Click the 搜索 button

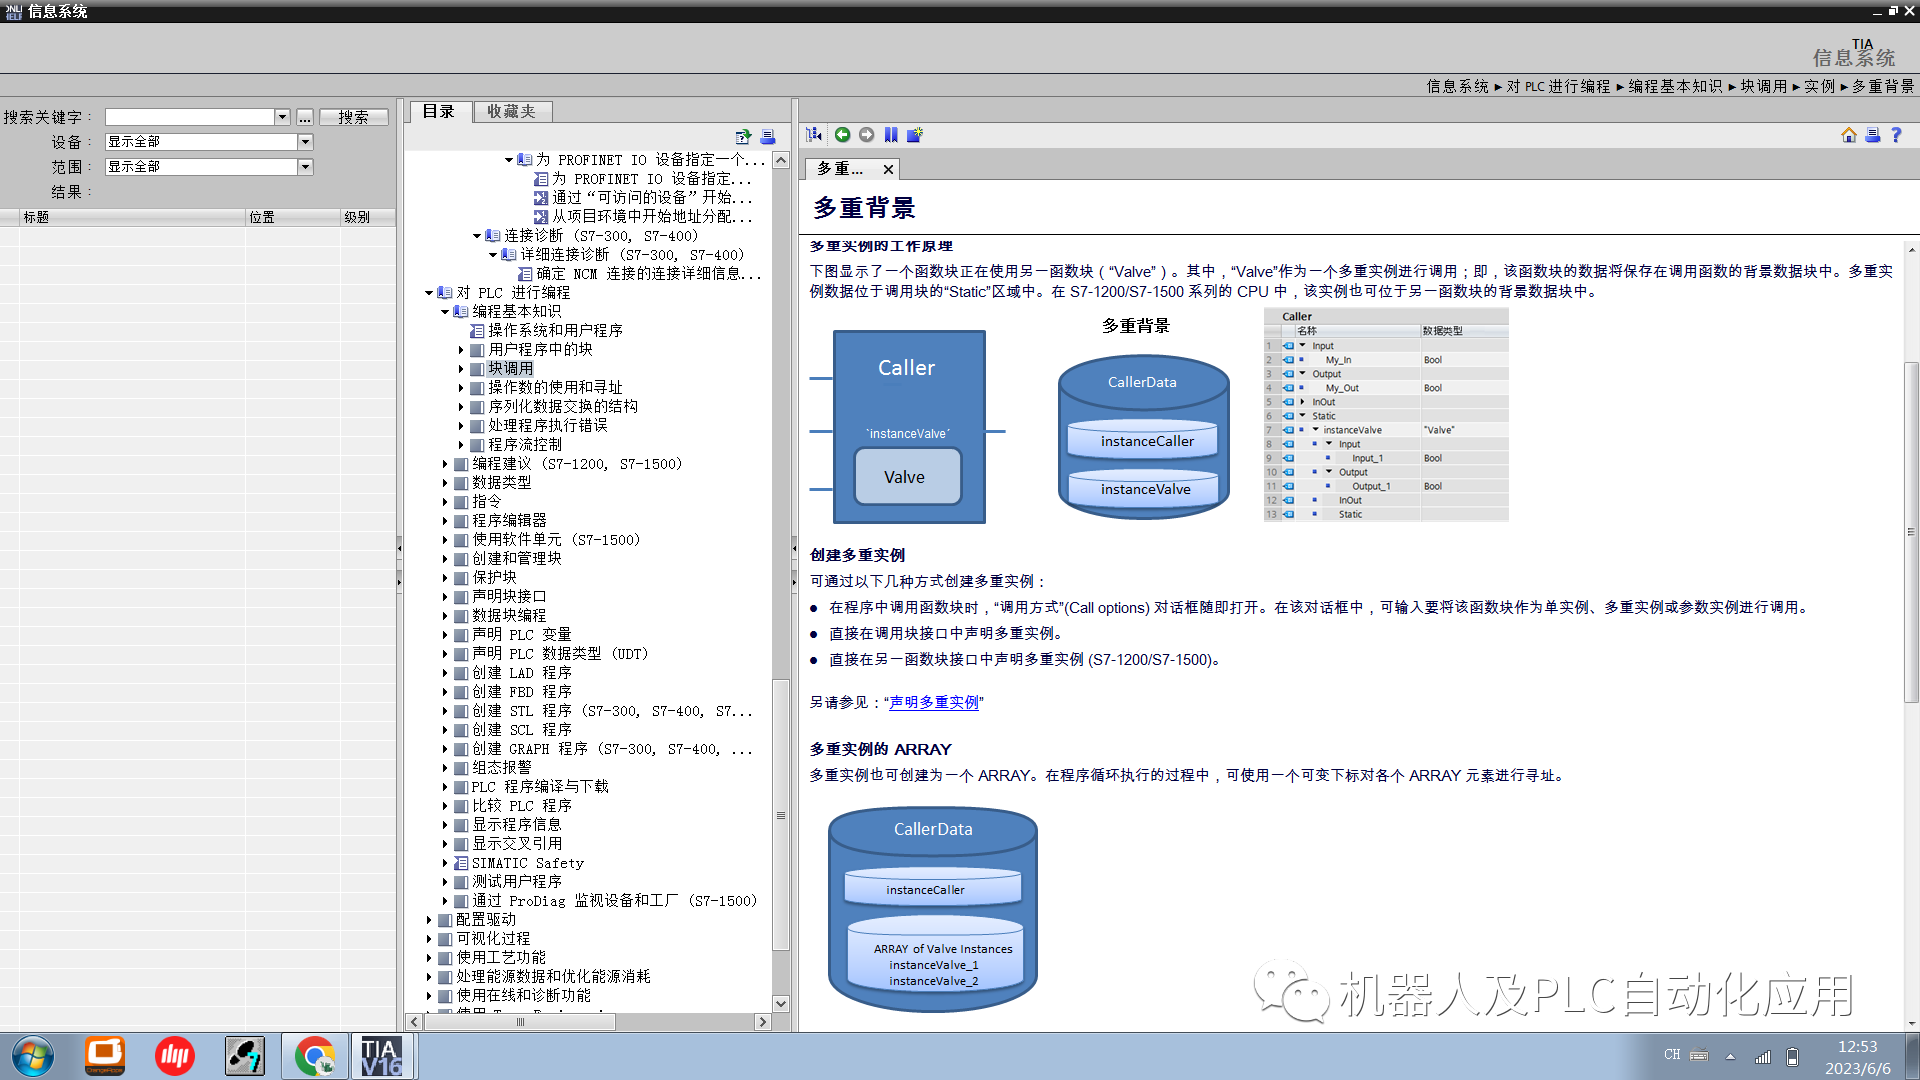click(353, 117)
